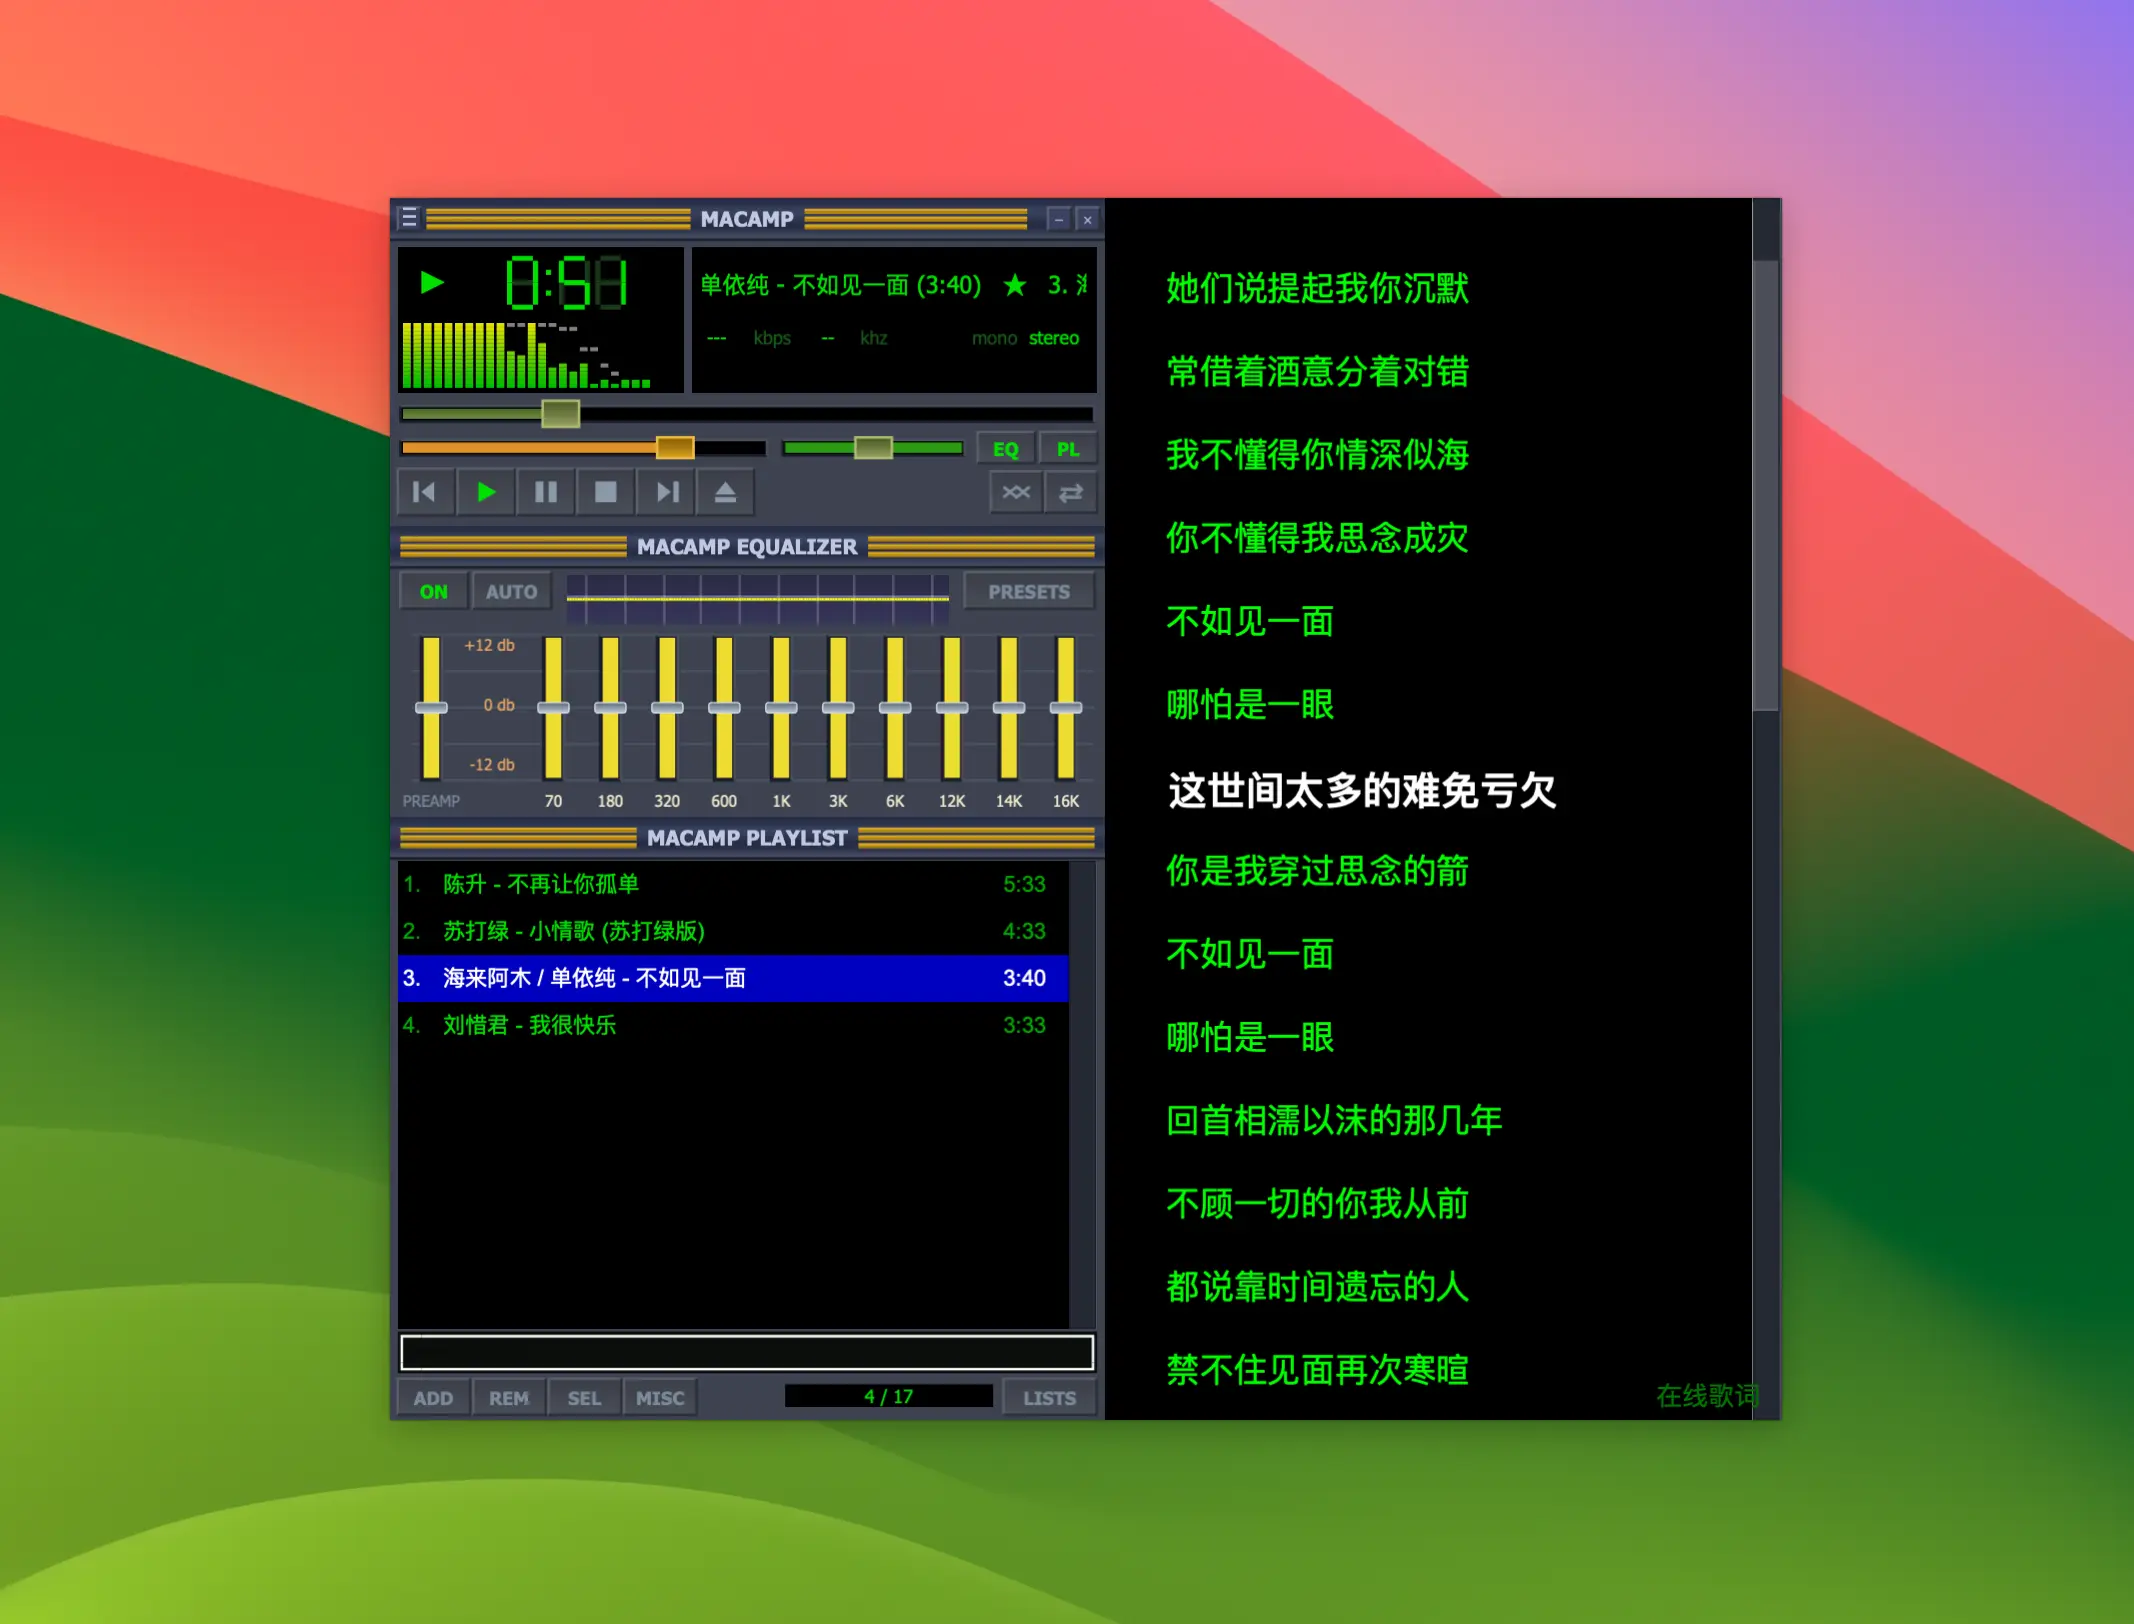
Task: Click the 16K equalizer band slider
Action: (x=1066, y=707)
